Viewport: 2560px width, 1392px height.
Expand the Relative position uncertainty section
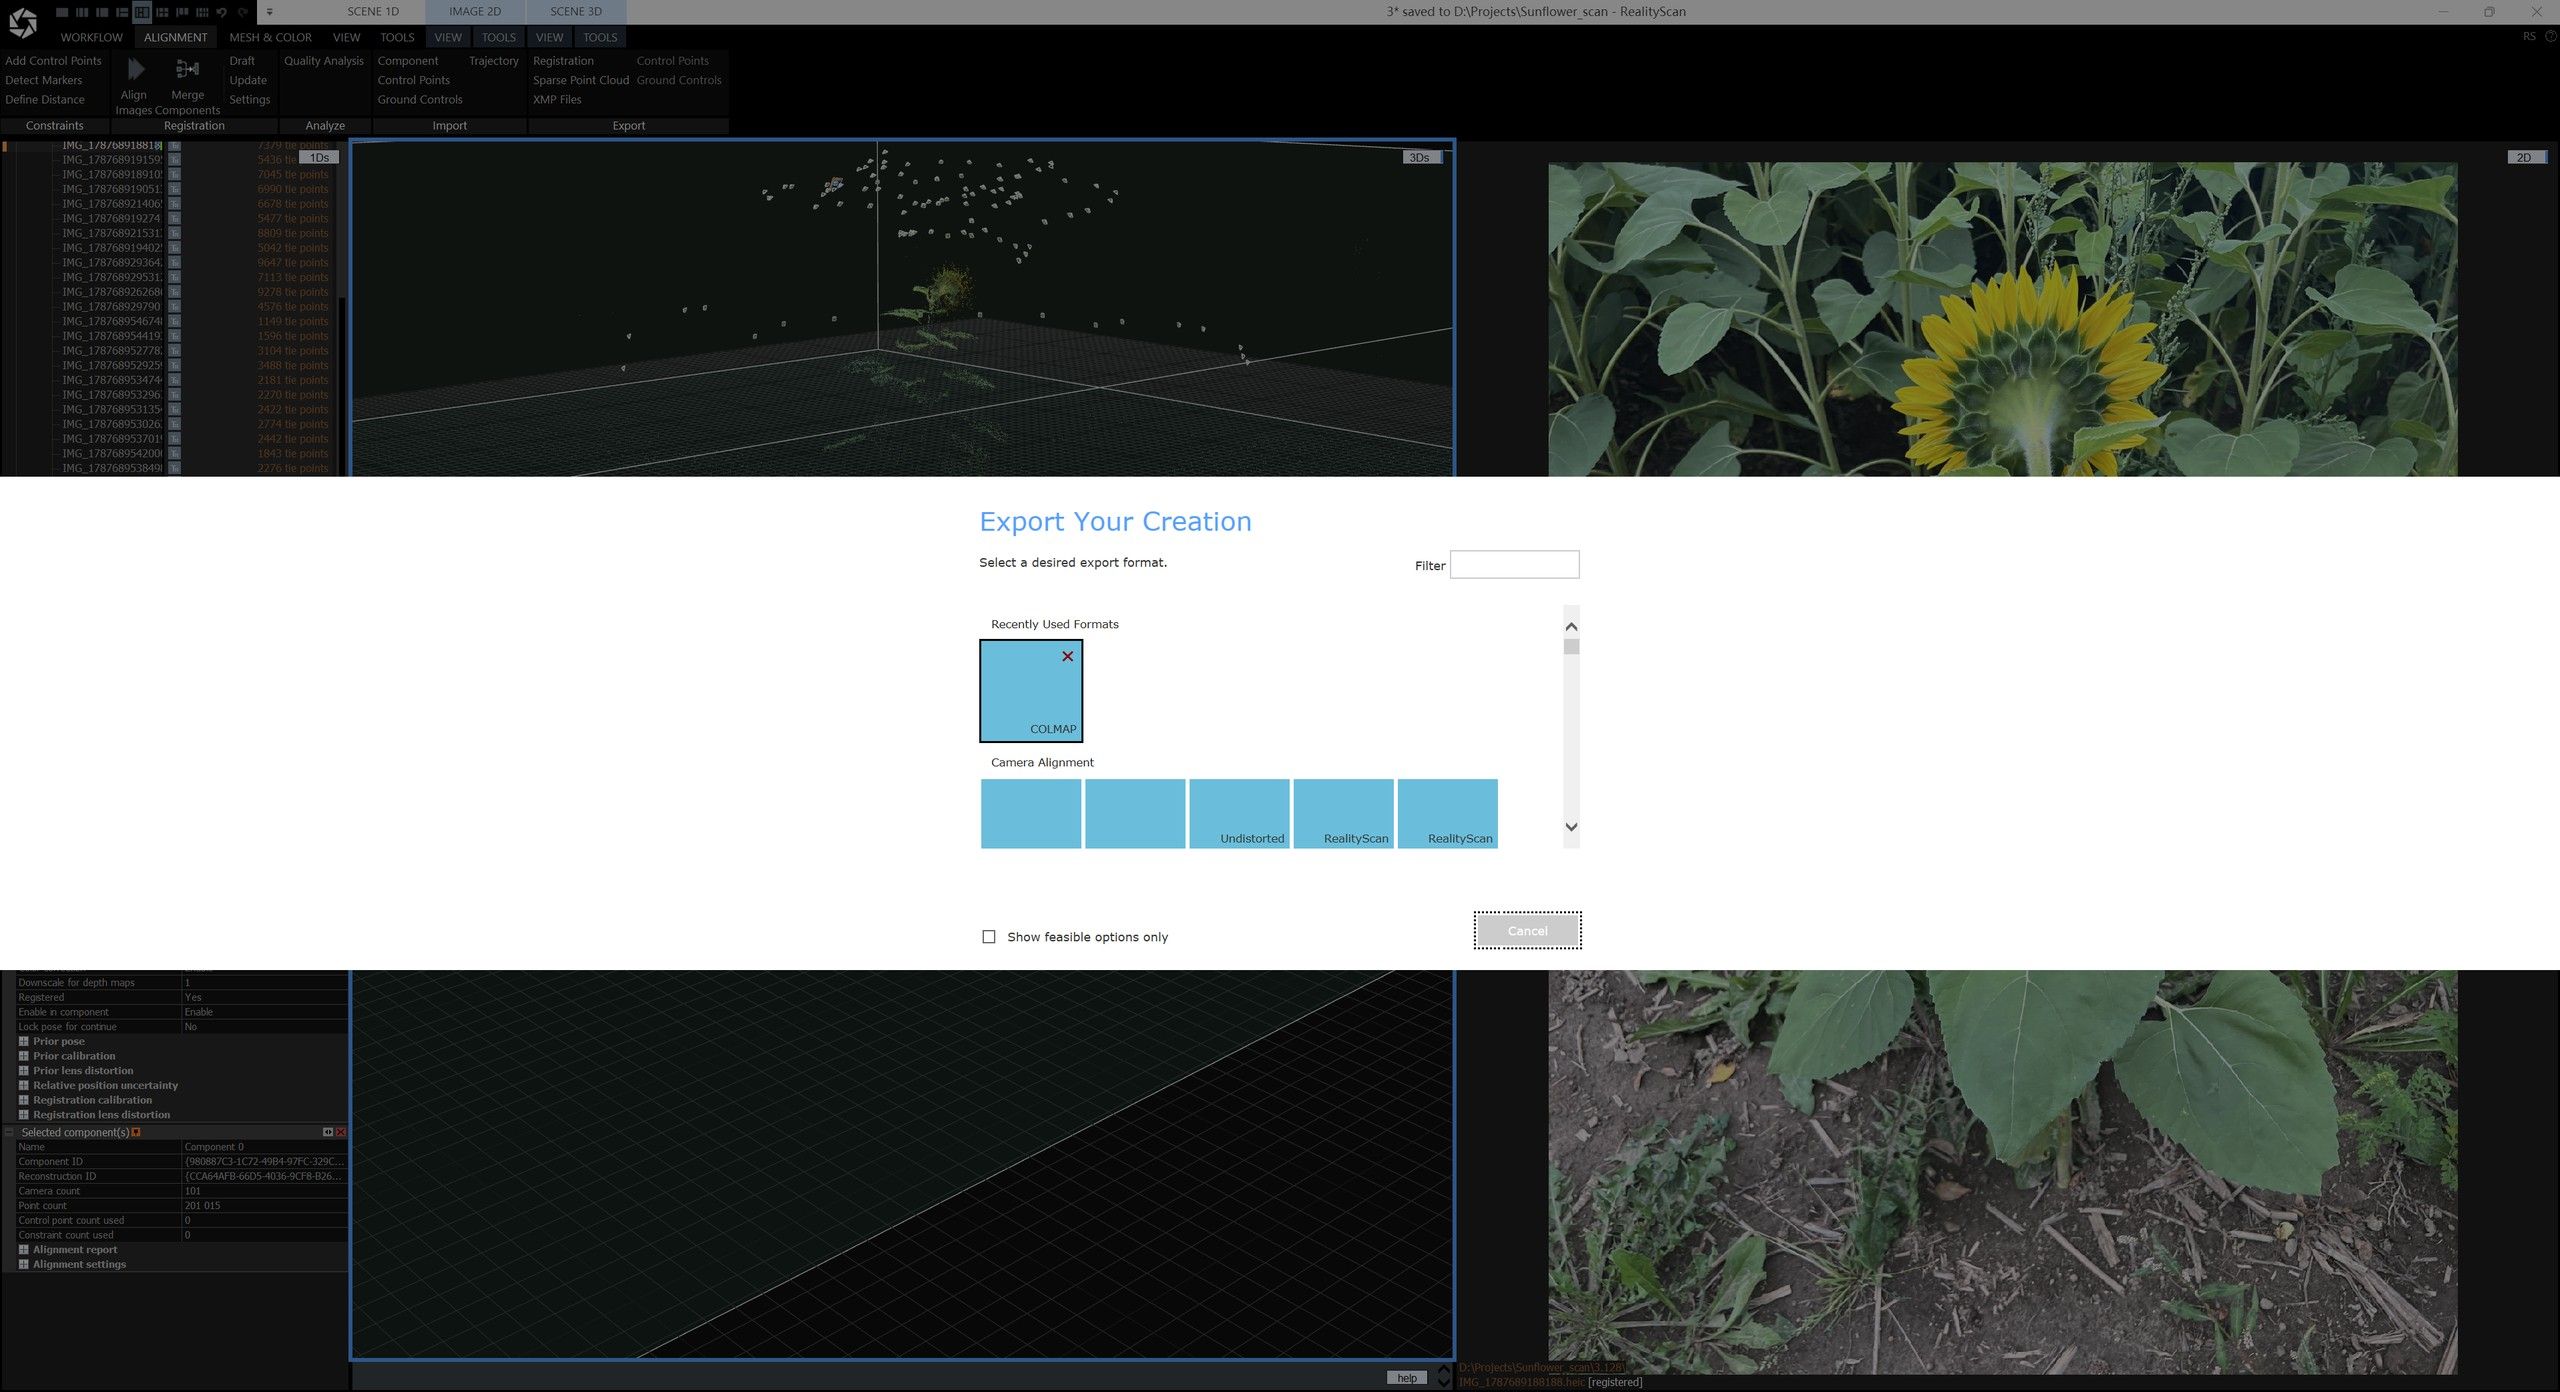[x=23, y=1085]
